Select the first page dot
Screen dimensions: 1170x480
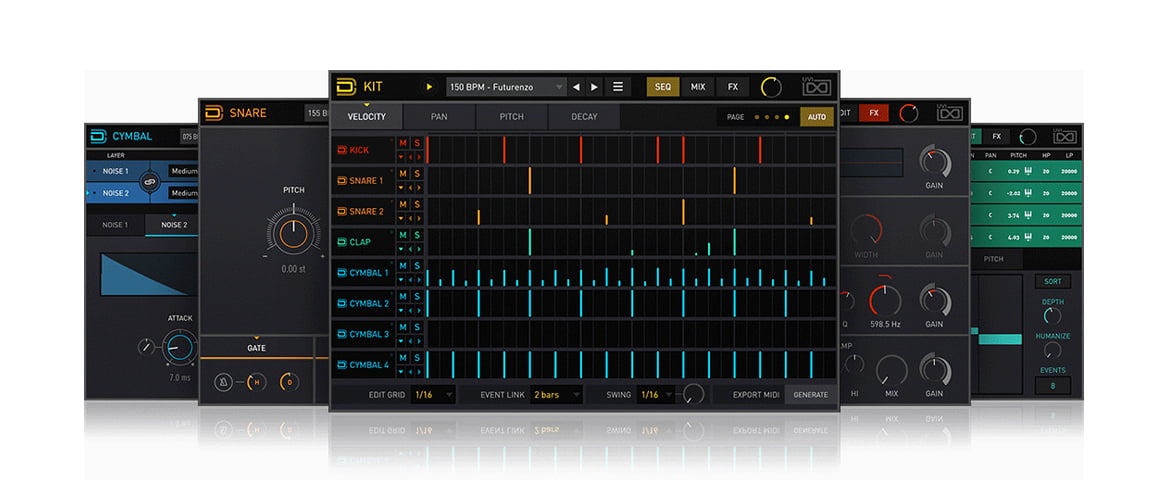[757, 117]
